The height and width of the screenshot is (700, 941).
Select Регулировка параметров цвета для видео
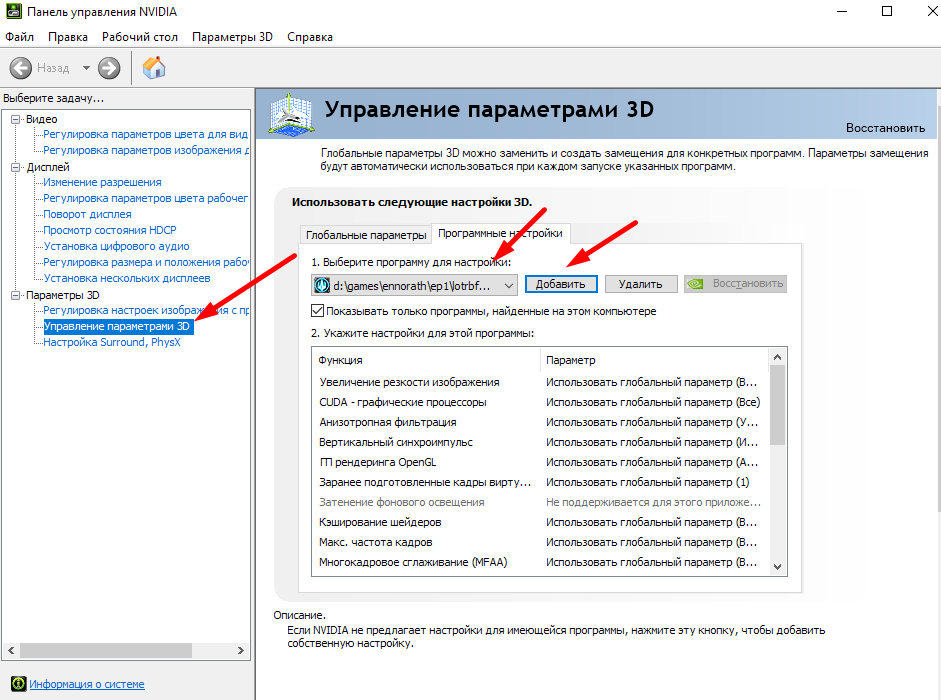(145, 134)
